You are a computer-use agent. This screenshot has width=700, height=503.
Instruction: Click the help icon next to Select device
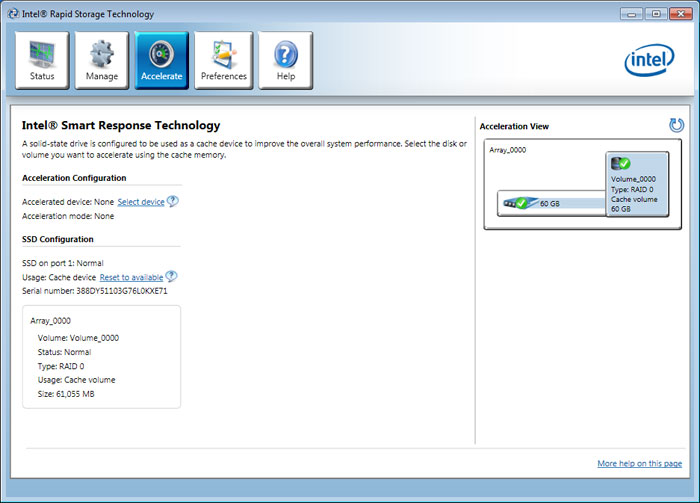(x=172, y=201)
